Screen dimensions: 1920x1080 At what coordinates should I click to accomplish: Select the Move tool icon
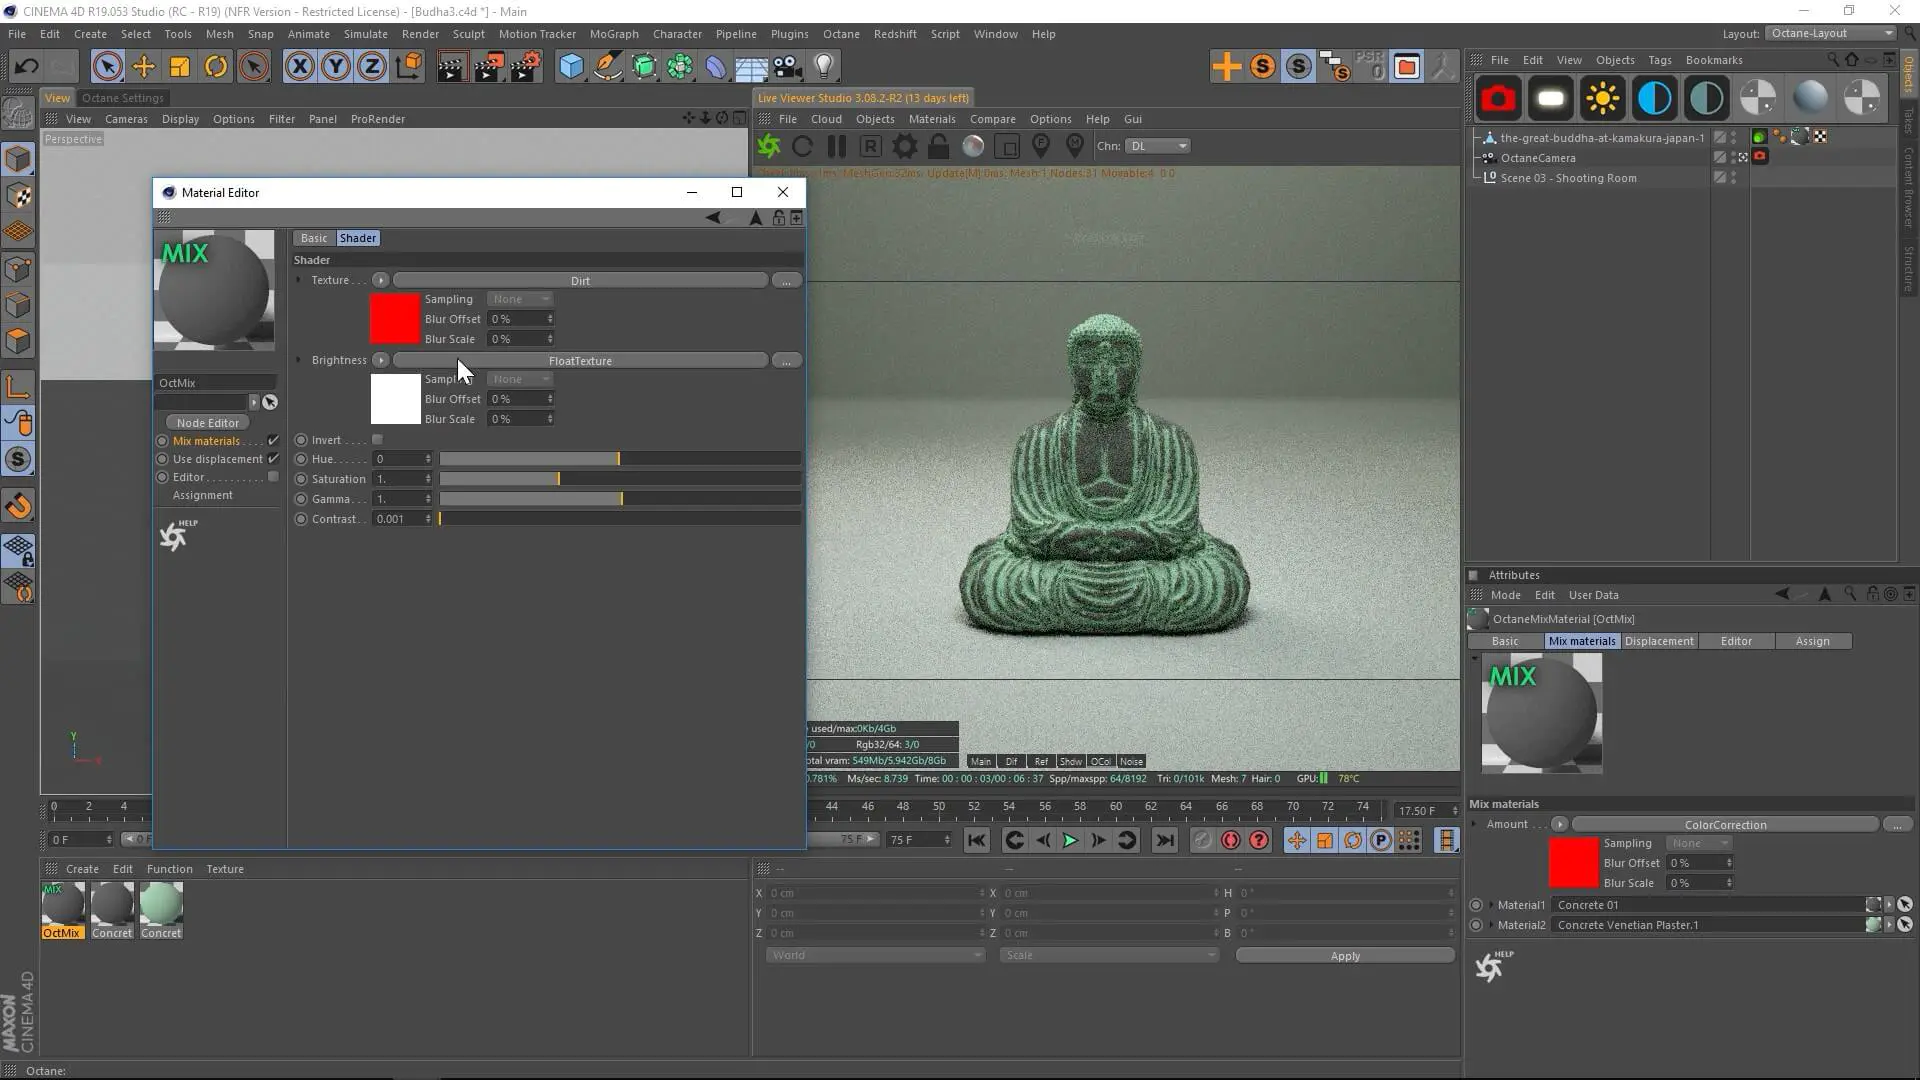144,67
